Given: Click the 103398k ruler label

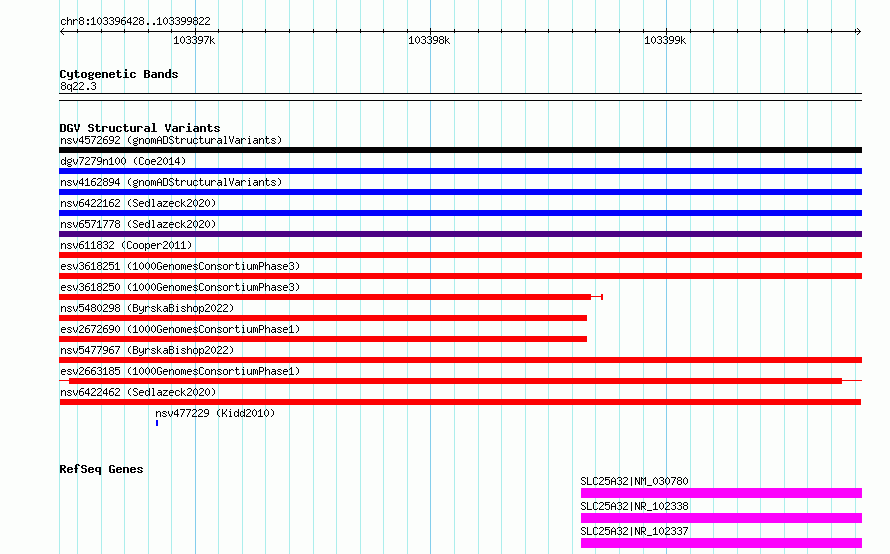Looking at the screenshot, I should click(x=429, y=40).
